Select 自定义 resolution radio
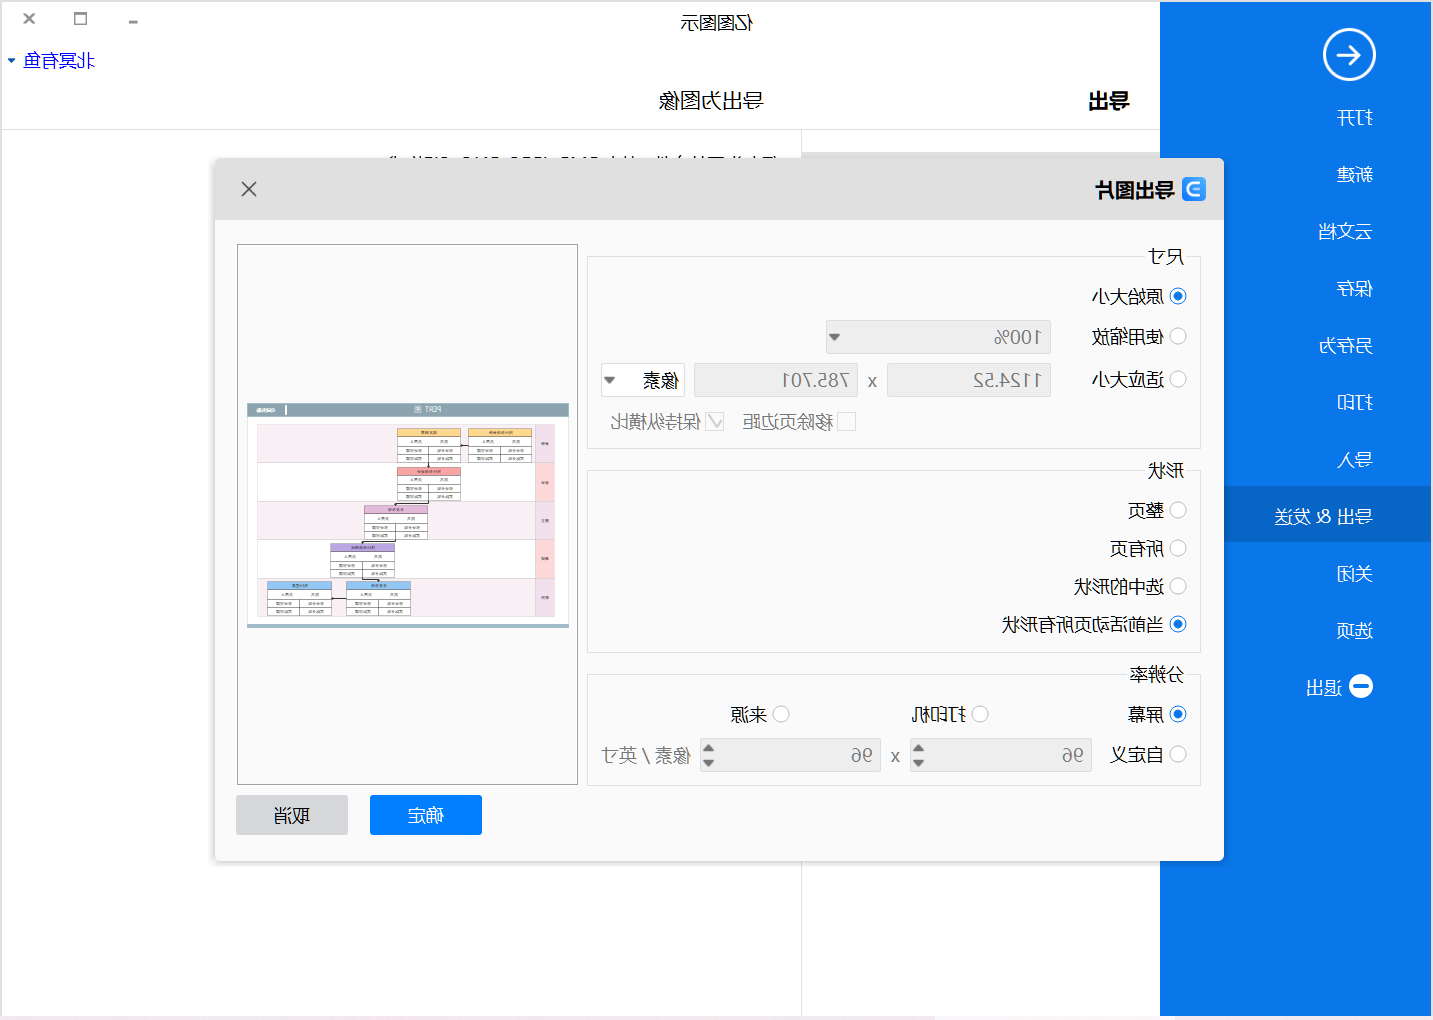Viewport: 1433px width, 1020px height. (x=1178, y=754)
